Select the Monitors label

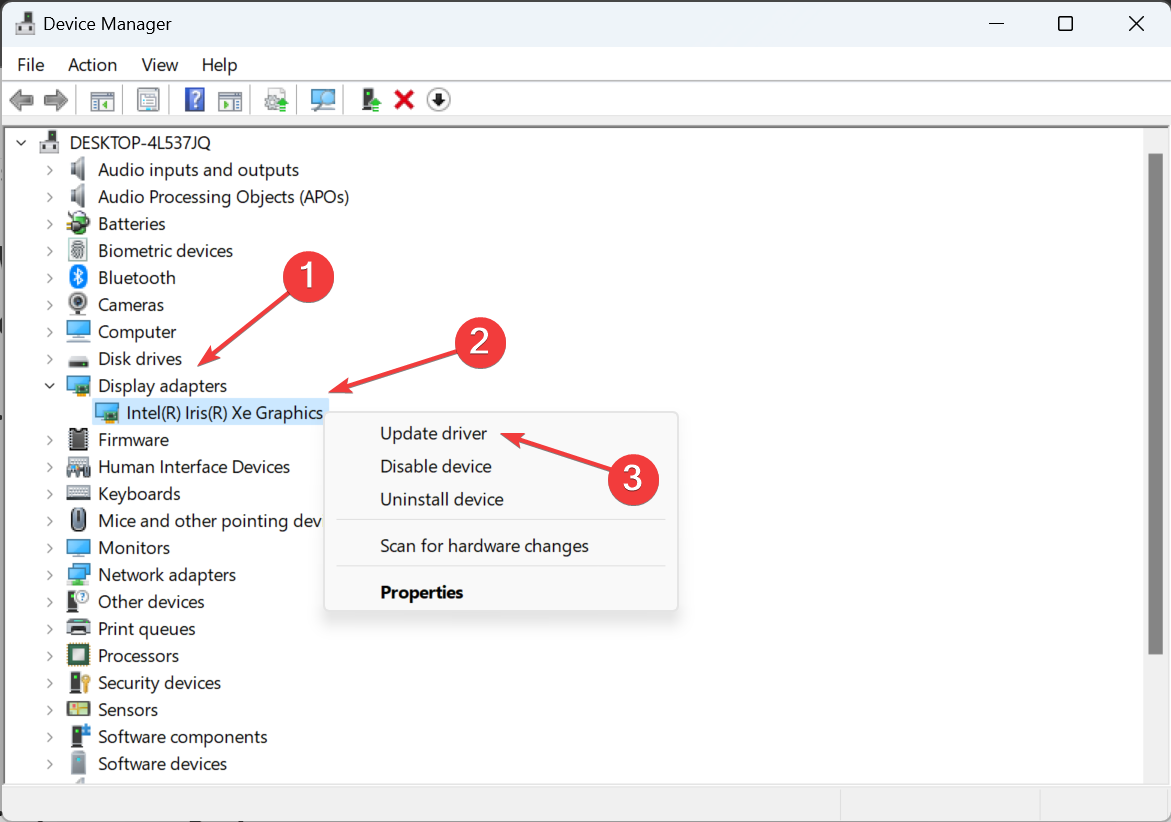pos(134,547)
